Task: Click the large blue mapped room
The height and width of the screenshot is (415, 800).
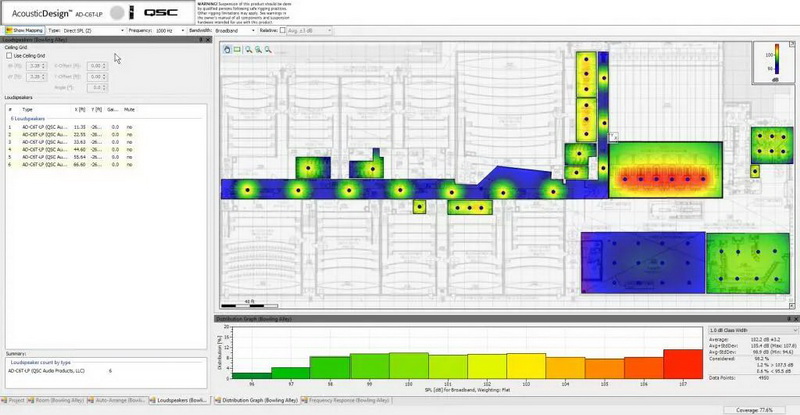Action: click(643, 262)
